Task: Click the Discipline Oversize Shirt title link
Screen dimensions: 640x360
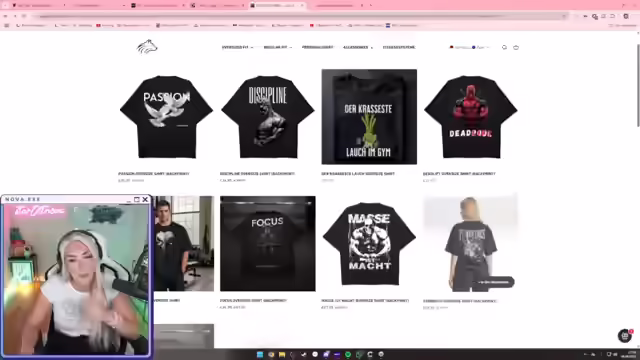Action: [257, 173]
